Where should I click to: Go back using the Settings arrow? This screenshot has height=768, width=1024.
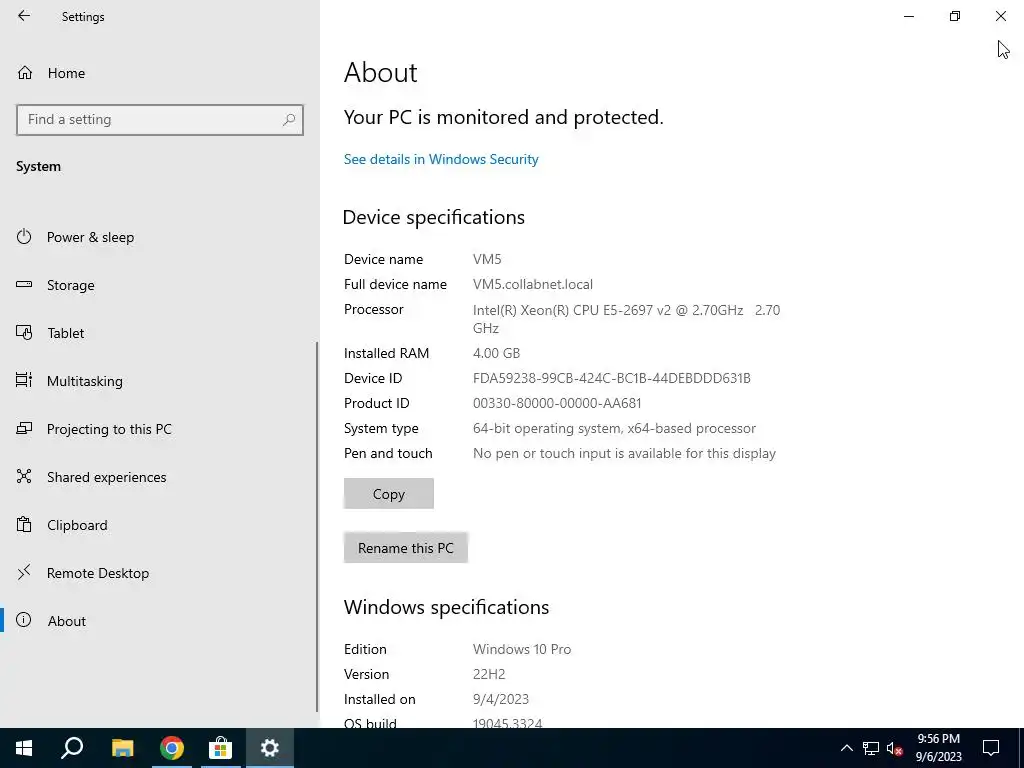(24, 16)
